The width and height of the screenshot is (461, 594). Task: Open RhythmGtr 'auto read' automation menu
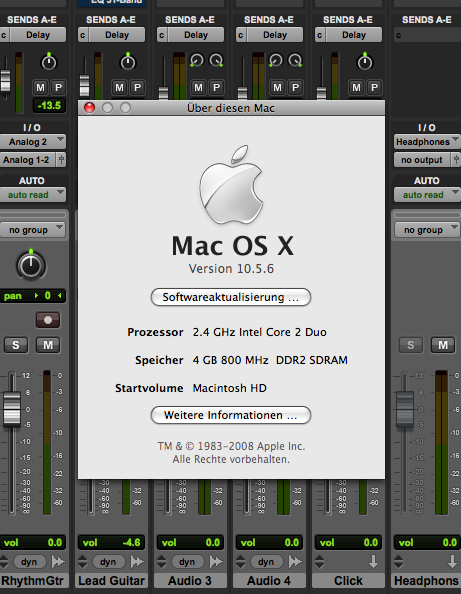click(33, 195)
